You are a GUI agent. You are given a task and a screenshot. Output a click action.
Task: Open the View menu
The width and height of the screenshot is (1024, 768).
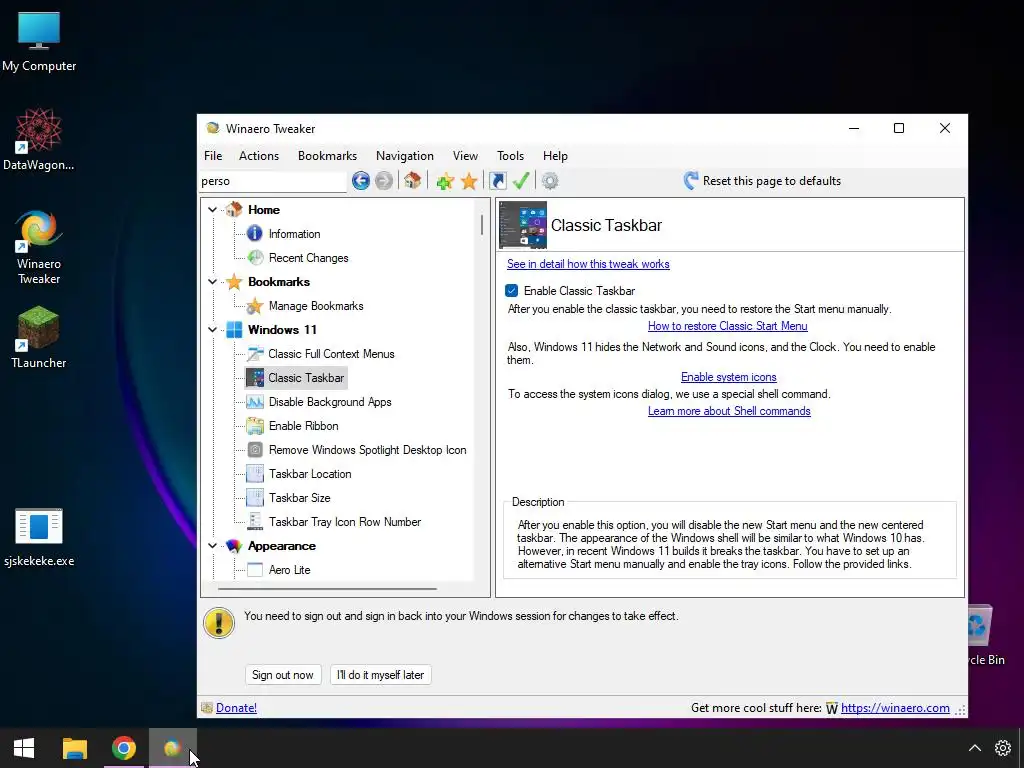pyautogui.click(x=465, y=155)
